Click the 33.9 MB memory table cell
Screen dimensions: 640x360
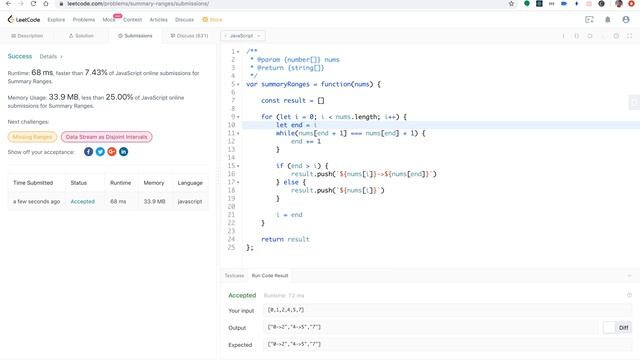[x=154, y=202]
